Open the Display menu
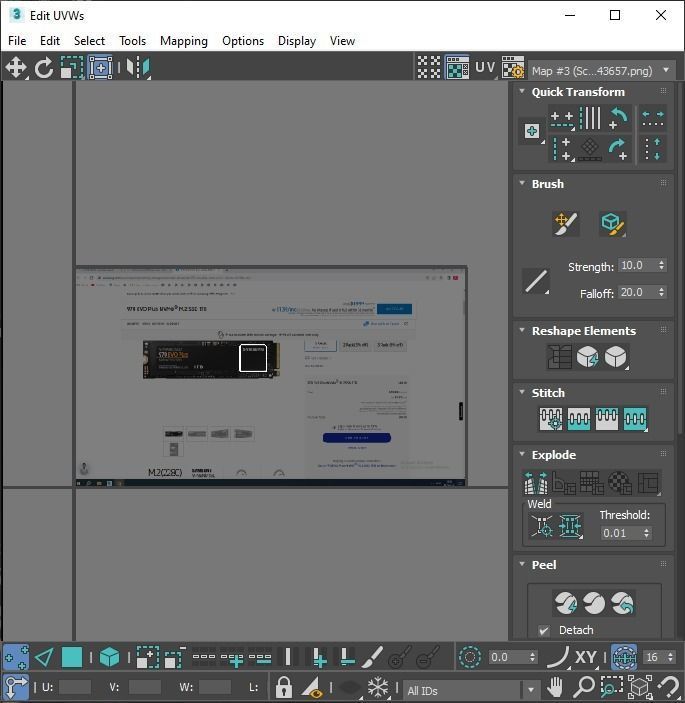Screen dimensions: 685x703 pos(297,41)
